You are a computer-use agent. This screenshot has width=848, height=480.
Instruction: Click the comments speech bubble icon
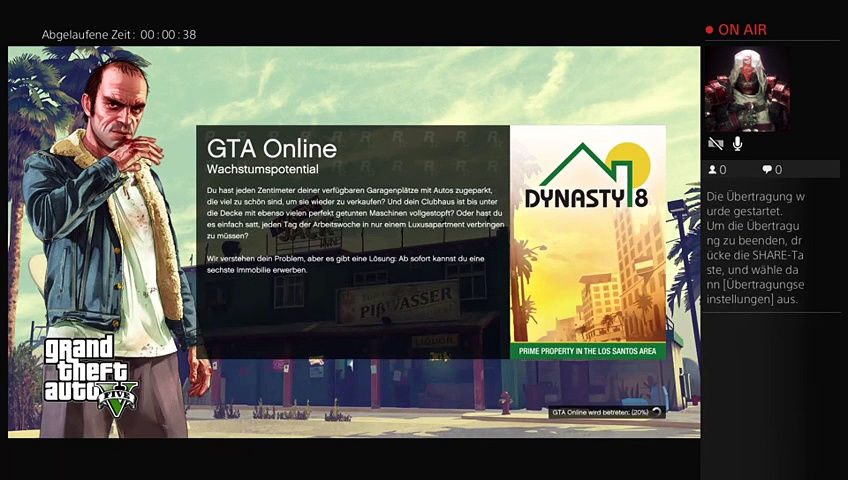(767, 170)
